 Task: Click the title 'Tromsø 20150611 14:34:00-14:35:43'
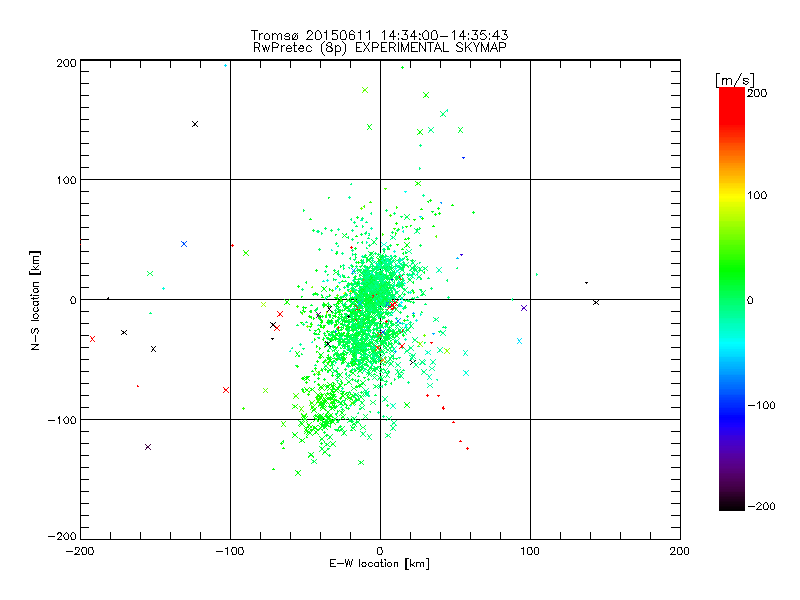pos(380,35)
